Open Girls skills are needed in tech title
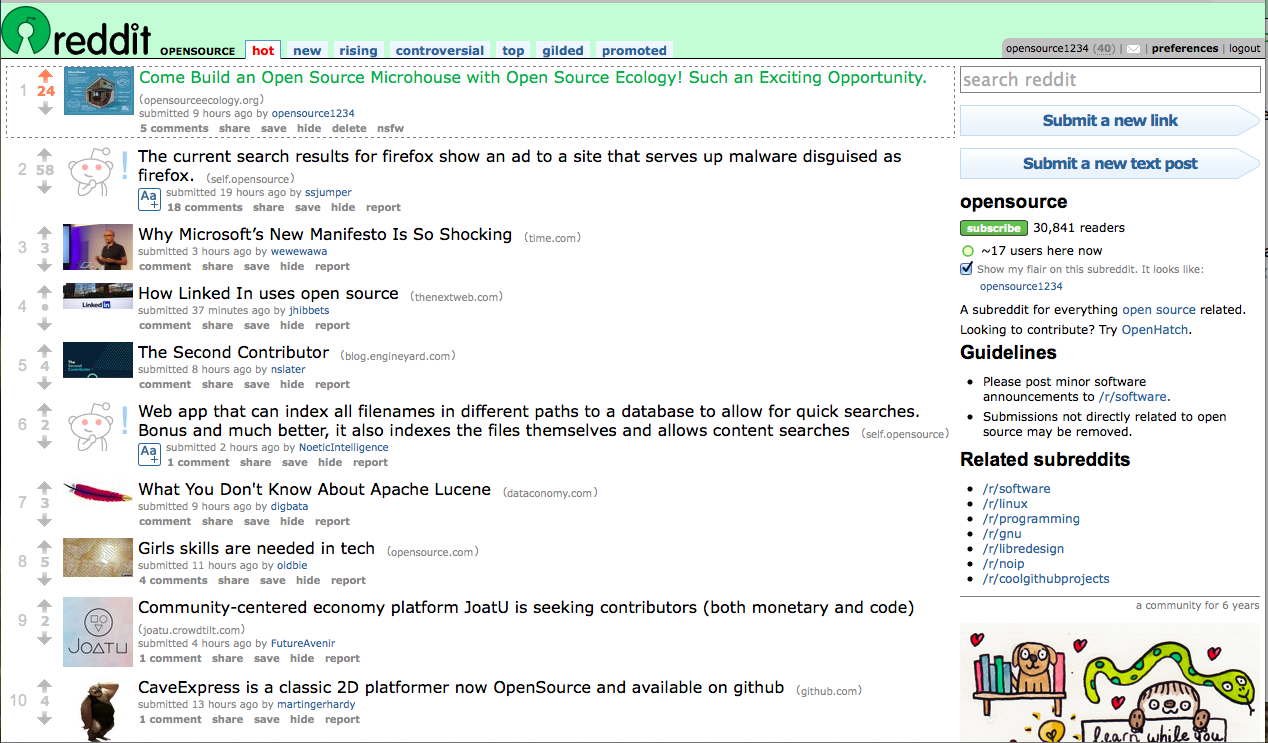 (x=256, y=548)
